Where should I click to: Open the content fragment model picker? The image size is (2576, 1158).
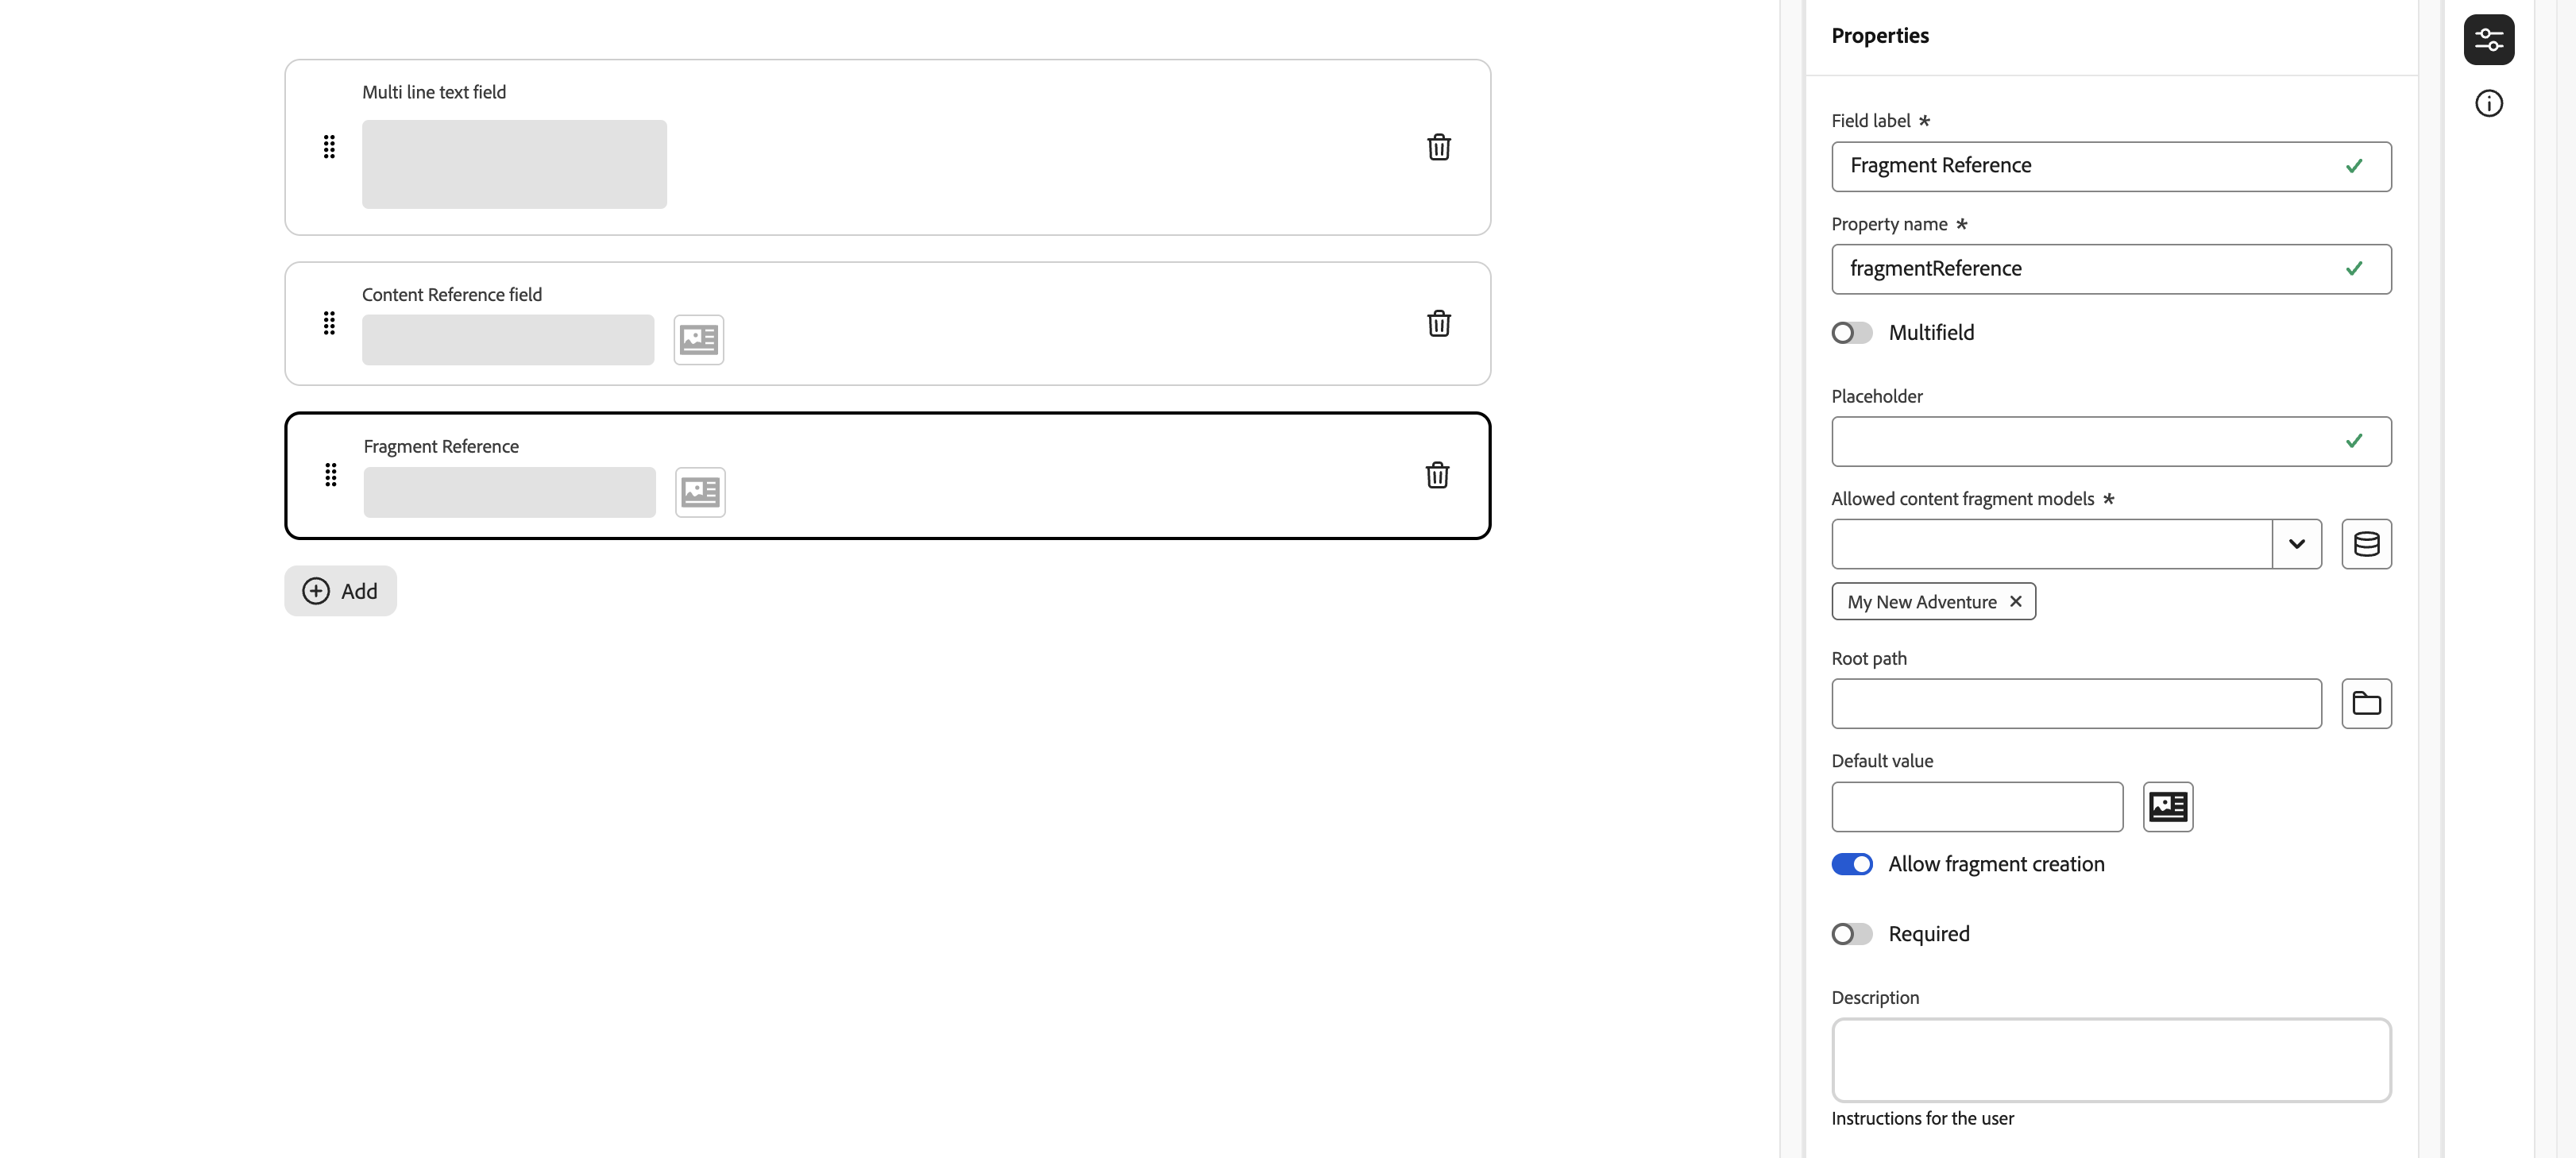pyautogui.click(x=2365, y=544)
